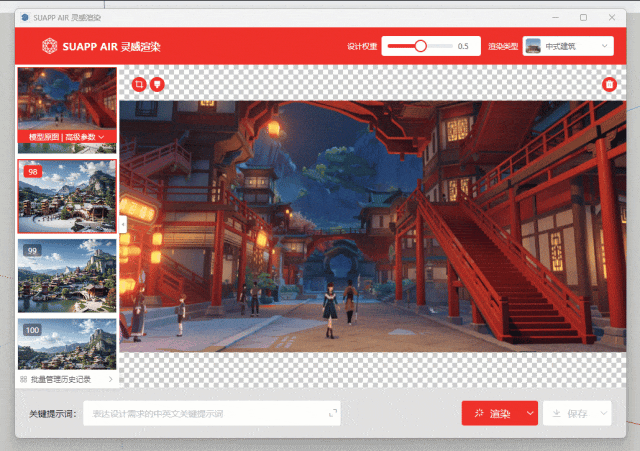The width and height of the screenshot is (640, 451).
Task: Select history thumbnail numbered 99
Action: (x=67, y=275)
